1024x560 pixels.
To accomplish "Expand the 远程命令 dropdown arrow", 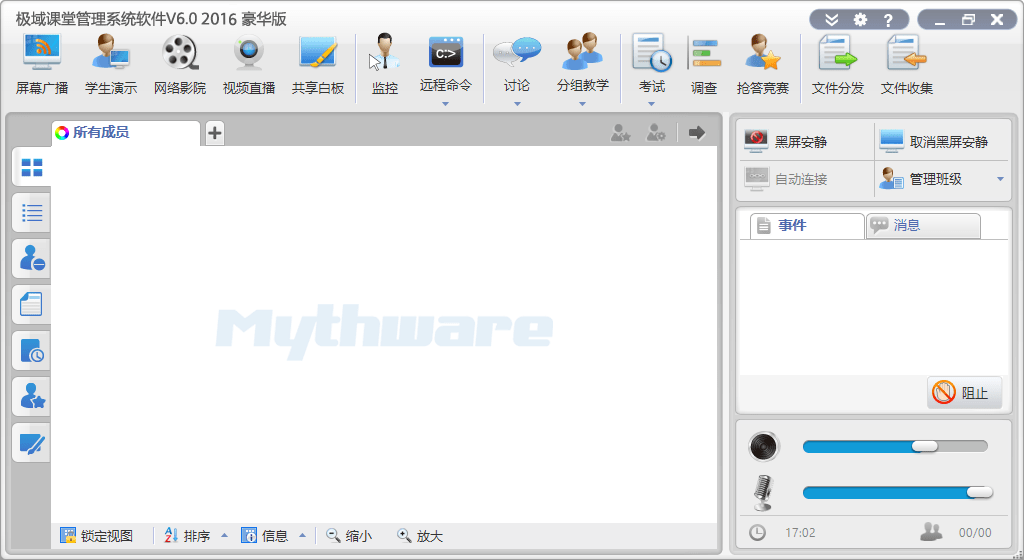I will [445, 104].
